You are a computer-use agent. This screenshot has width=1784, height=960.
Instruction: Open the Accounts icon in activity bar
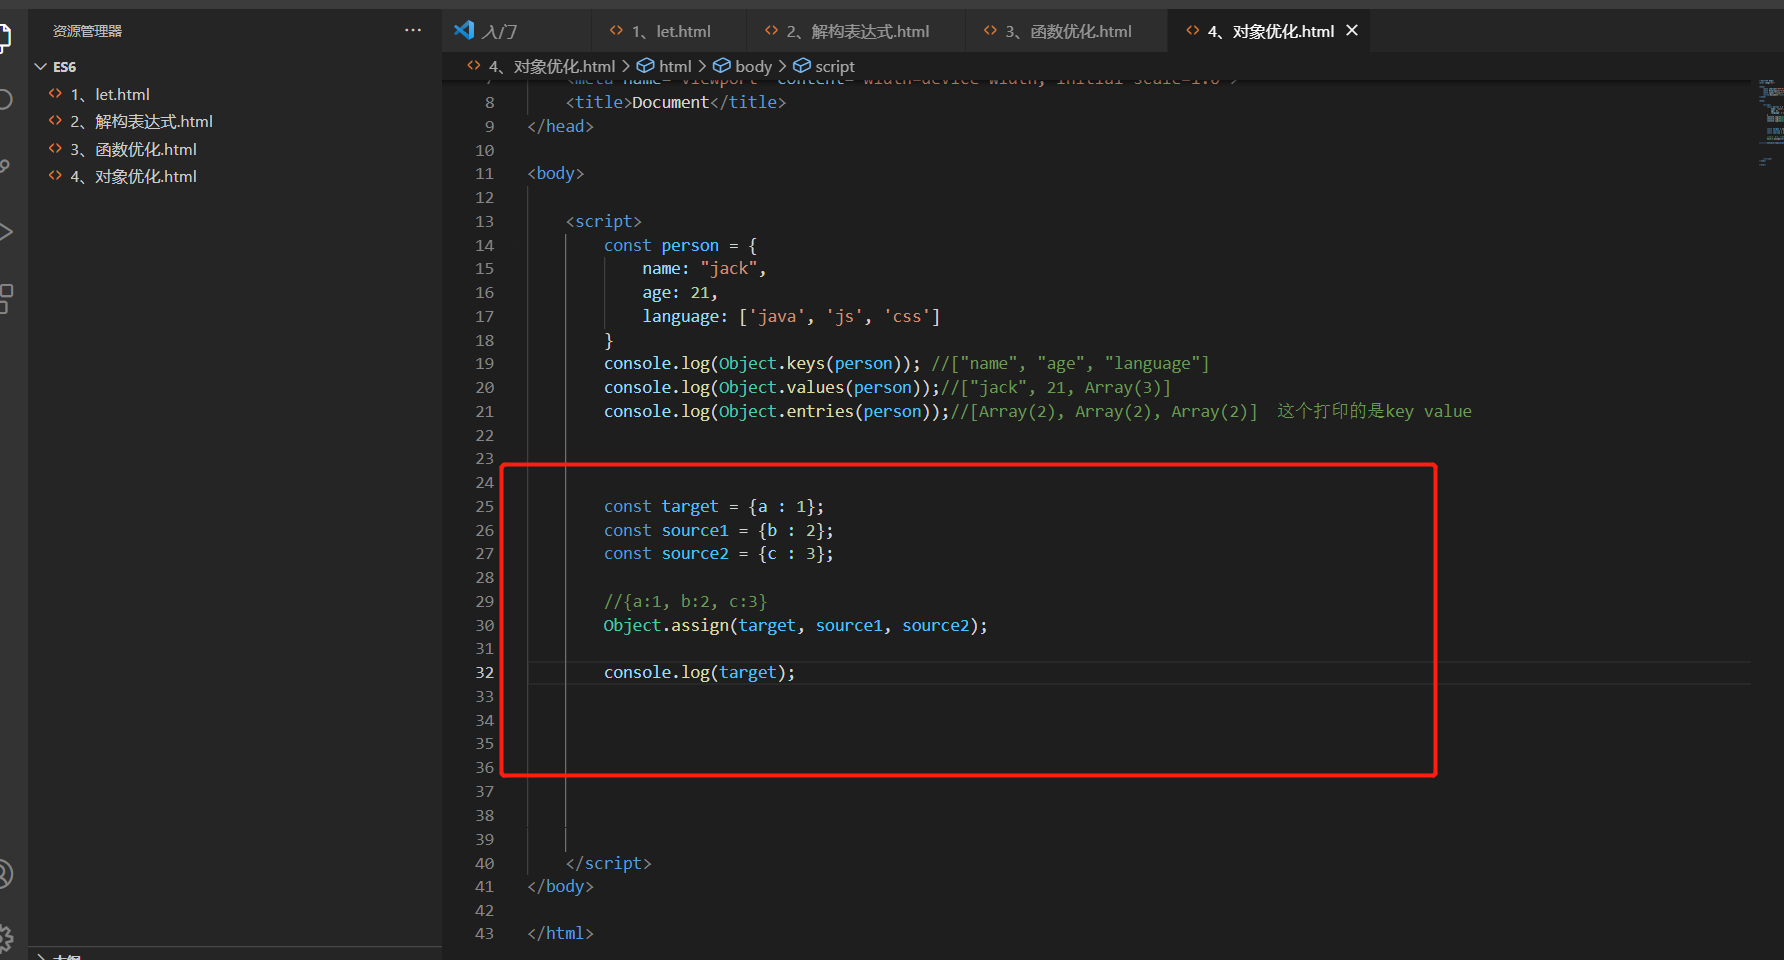pos(4,874)
